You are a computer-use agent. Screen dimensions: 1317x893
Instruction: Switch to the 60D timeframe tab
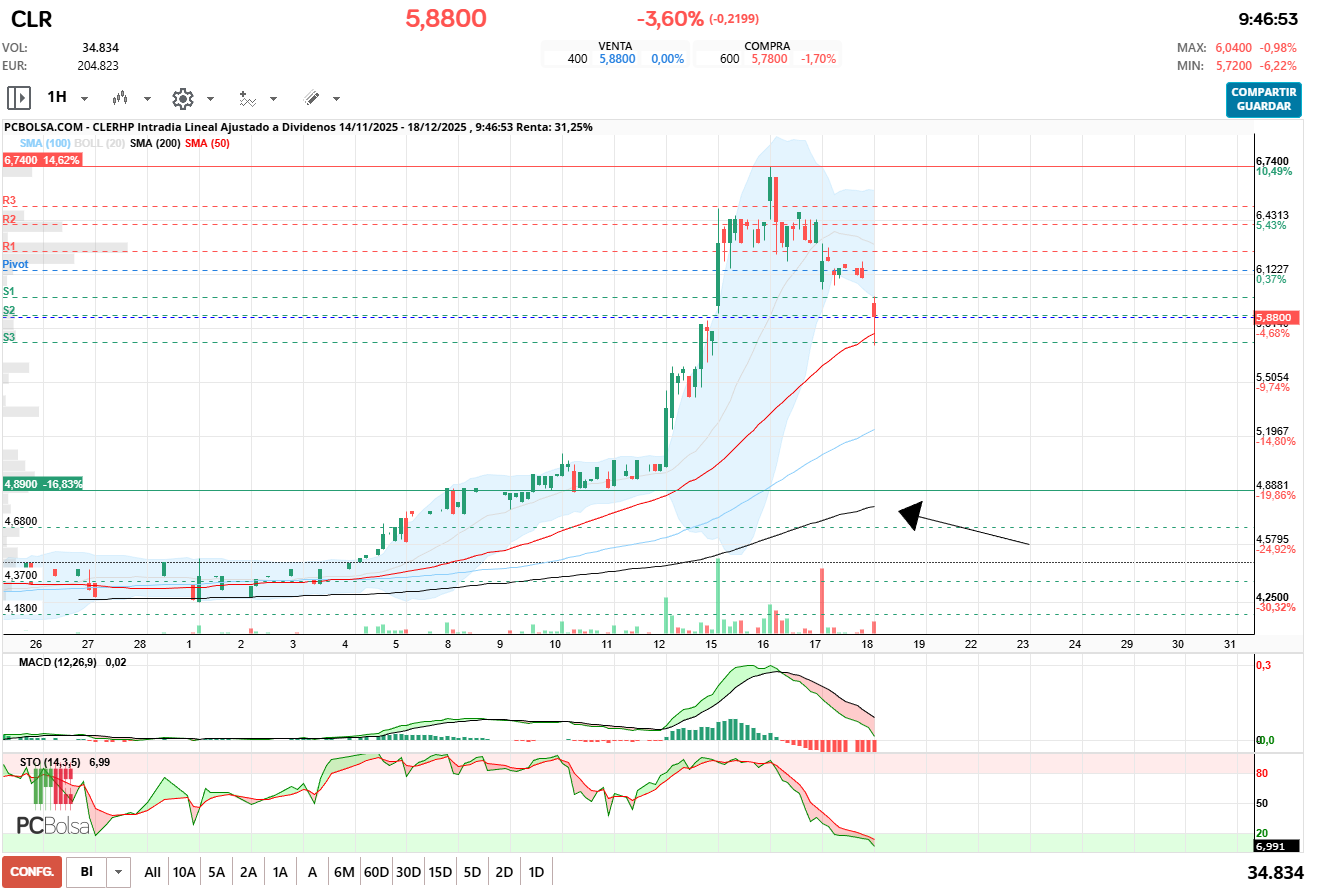tap(375, 871)
